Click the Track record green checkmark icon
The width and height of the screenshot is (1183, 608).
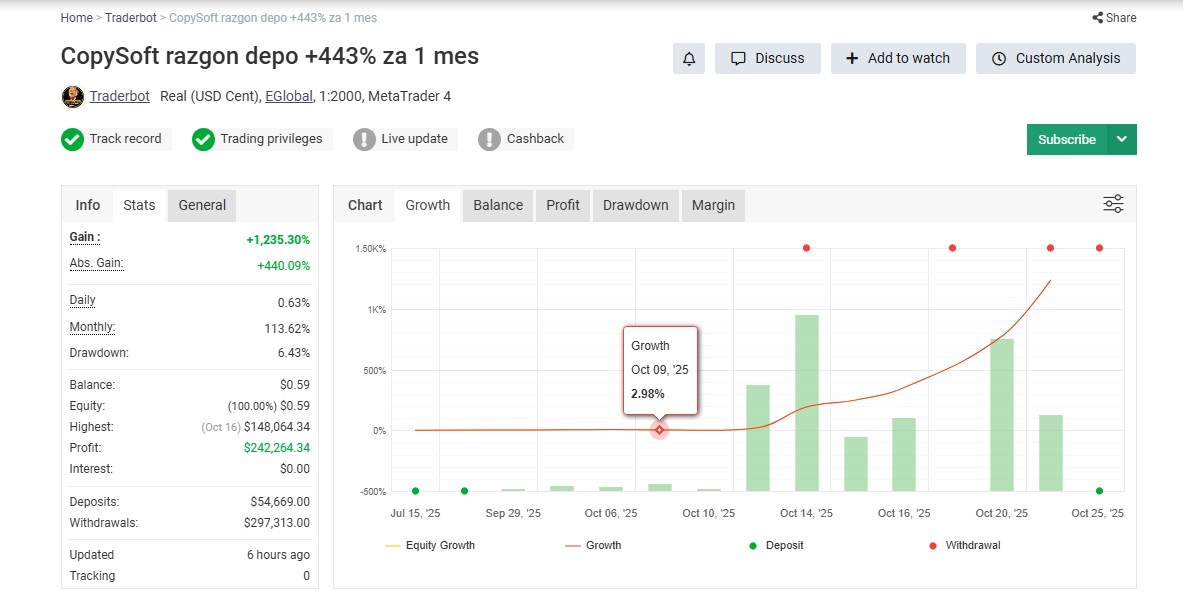72,139
